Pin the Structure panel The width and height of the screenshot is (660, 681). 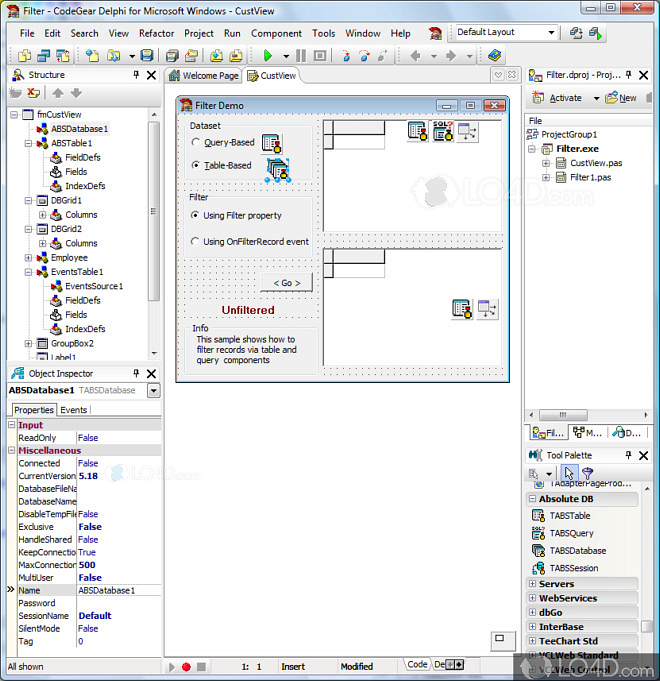[136, 75]
